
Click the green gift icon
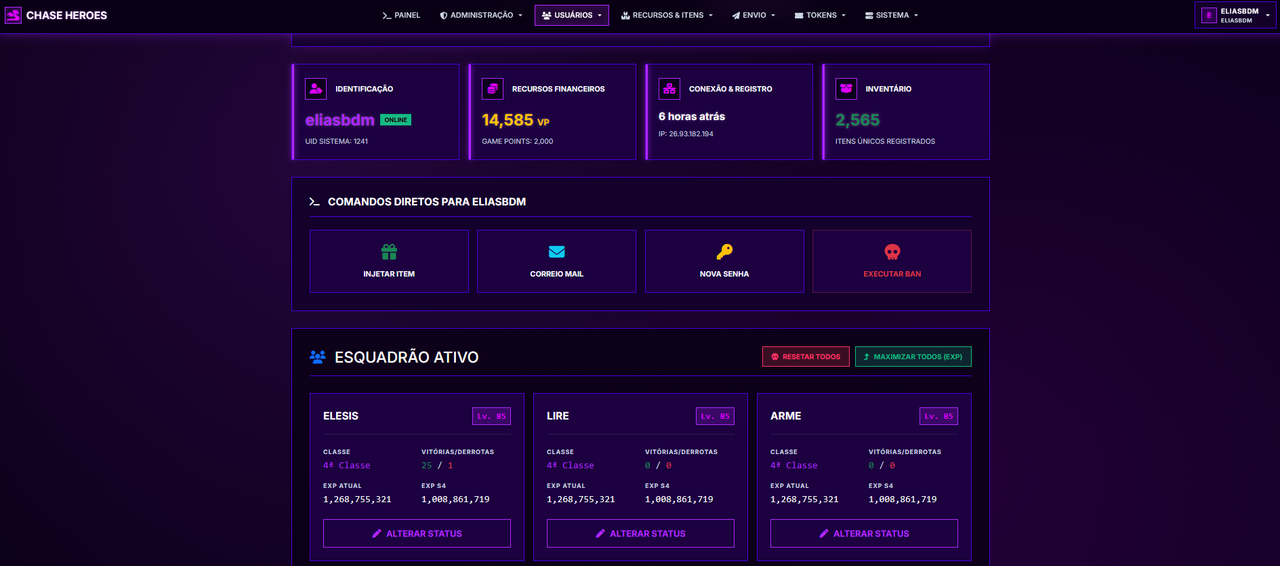[x=389, y=252]
